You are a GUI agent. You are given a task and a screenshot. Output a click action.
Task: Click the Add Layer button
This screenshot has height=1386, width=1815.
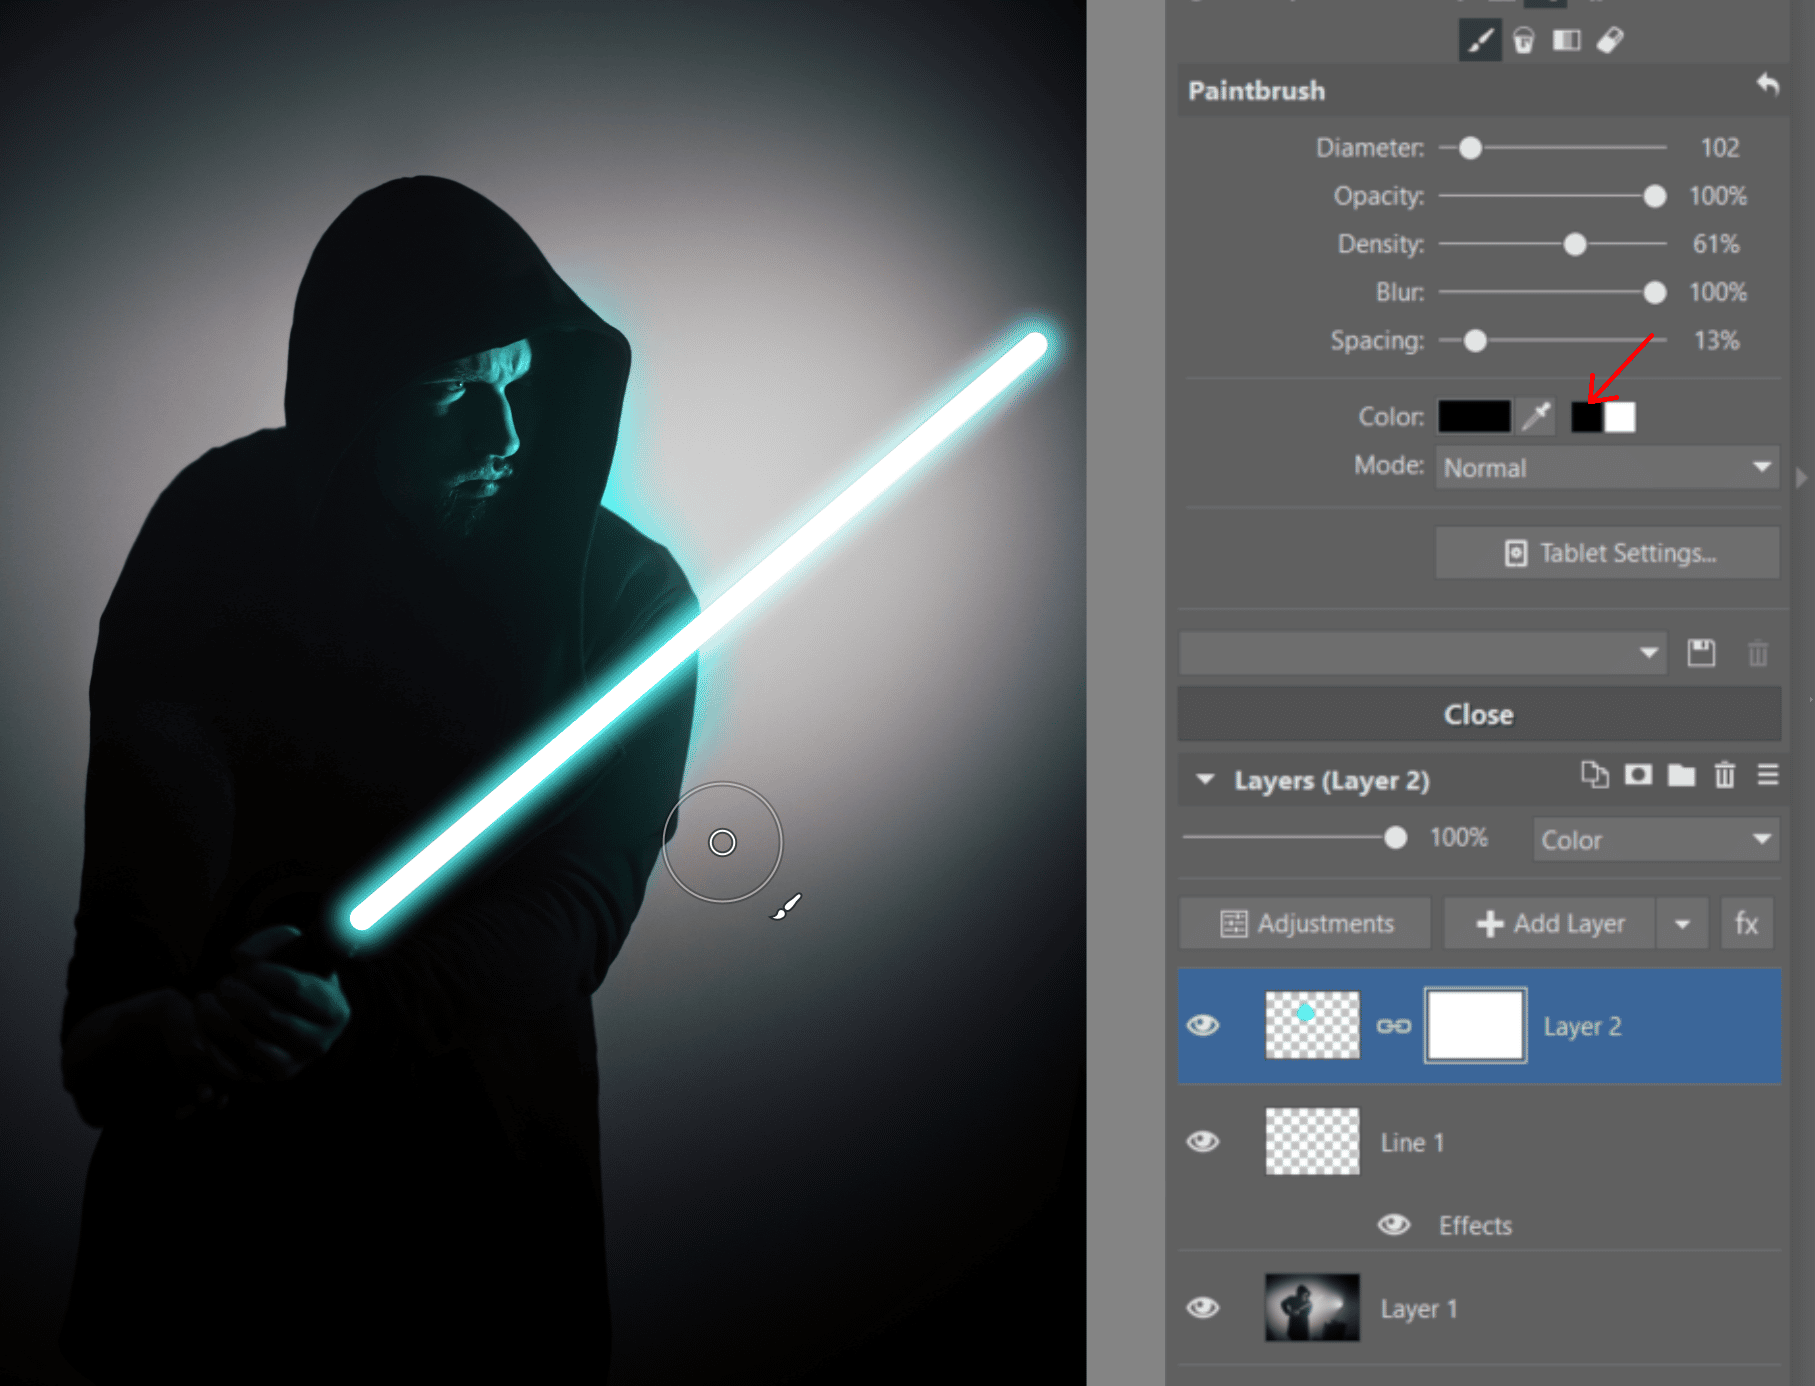(1550, 923)
